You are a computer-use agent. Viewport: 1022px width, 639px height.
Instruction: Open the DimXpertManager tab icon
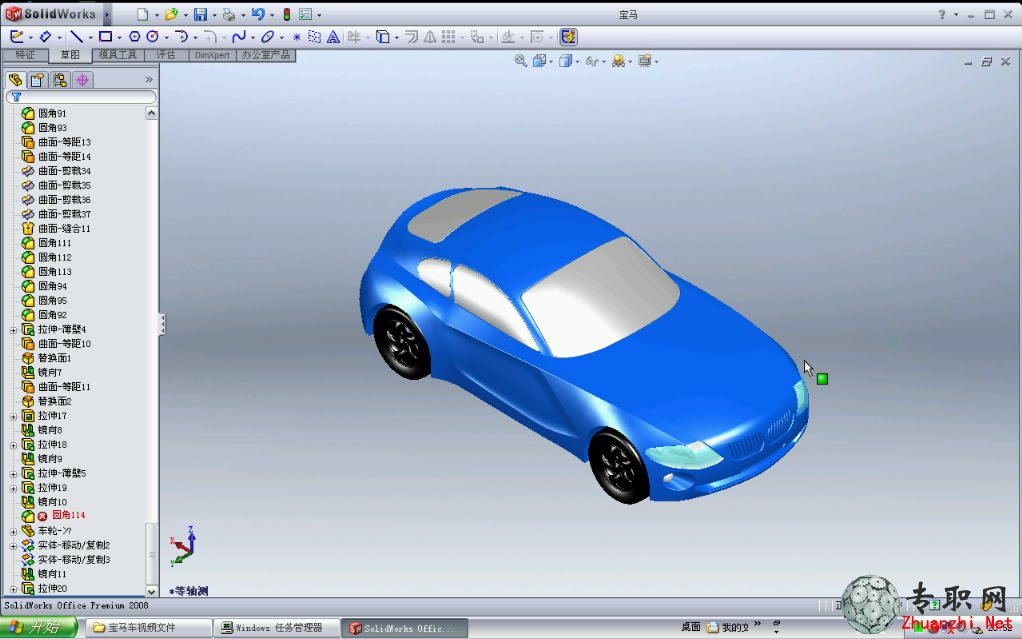(82, 80)
